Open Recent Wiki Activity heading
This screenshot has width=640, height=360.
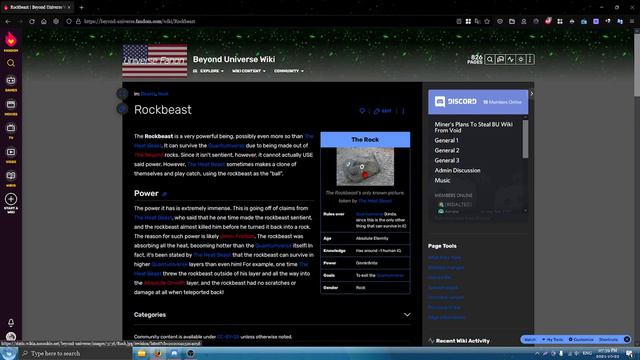pyautogui.click(x=462, y=341)
